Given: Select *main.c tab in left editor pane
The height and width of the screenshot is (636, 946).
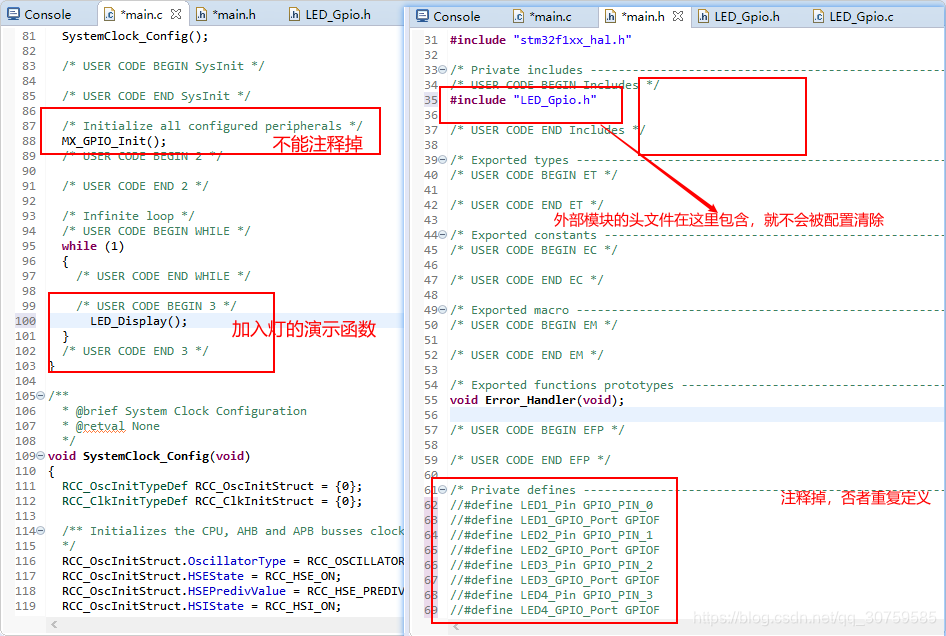Looking at the screenshot, I should pyautogui.click(x=141, y=14).
